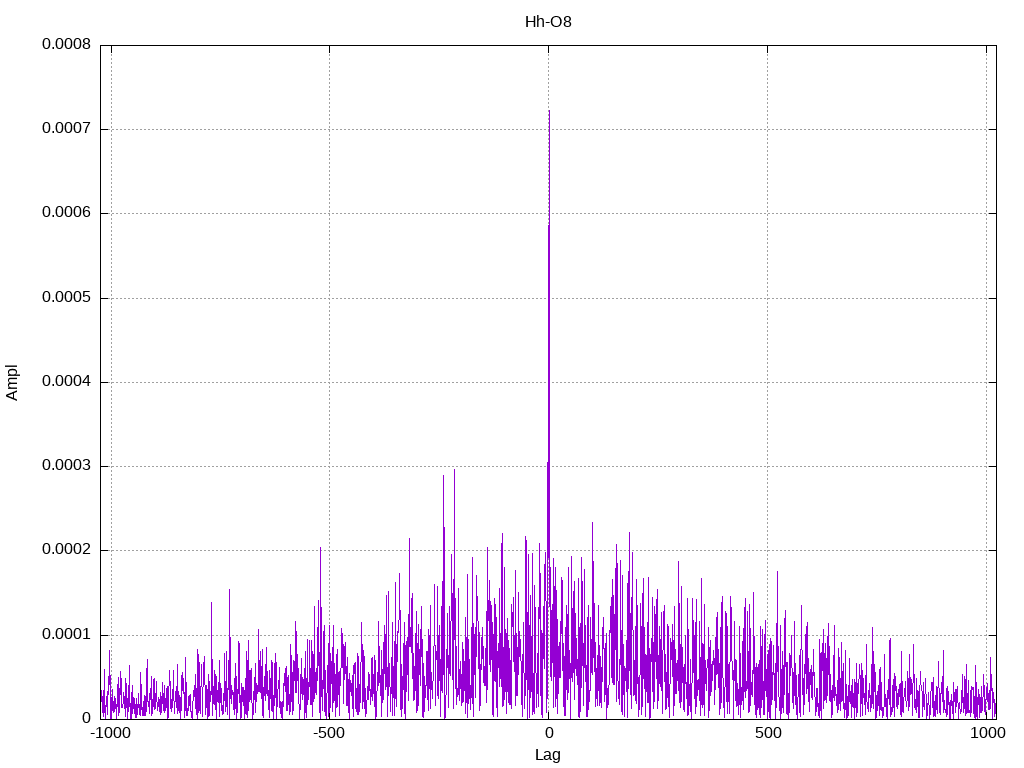Click the 0 x-axis tick label under center
This screenshot has height=768, width=1024.
tap(549, 733)
